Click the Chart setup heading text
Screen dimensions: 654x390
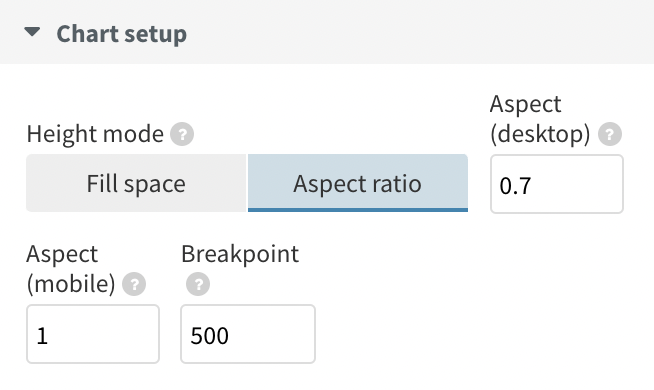pyautogui.click(x=121, y=34)
